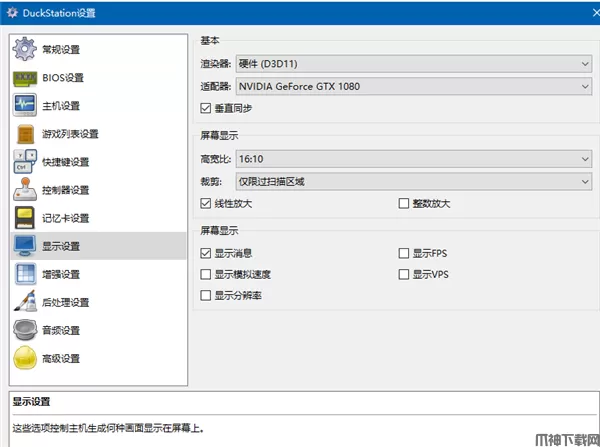Viewport: 600px width, 447px height.
Task: Switch to 增强设置 list entry
Action: click(x=61, y=274)
